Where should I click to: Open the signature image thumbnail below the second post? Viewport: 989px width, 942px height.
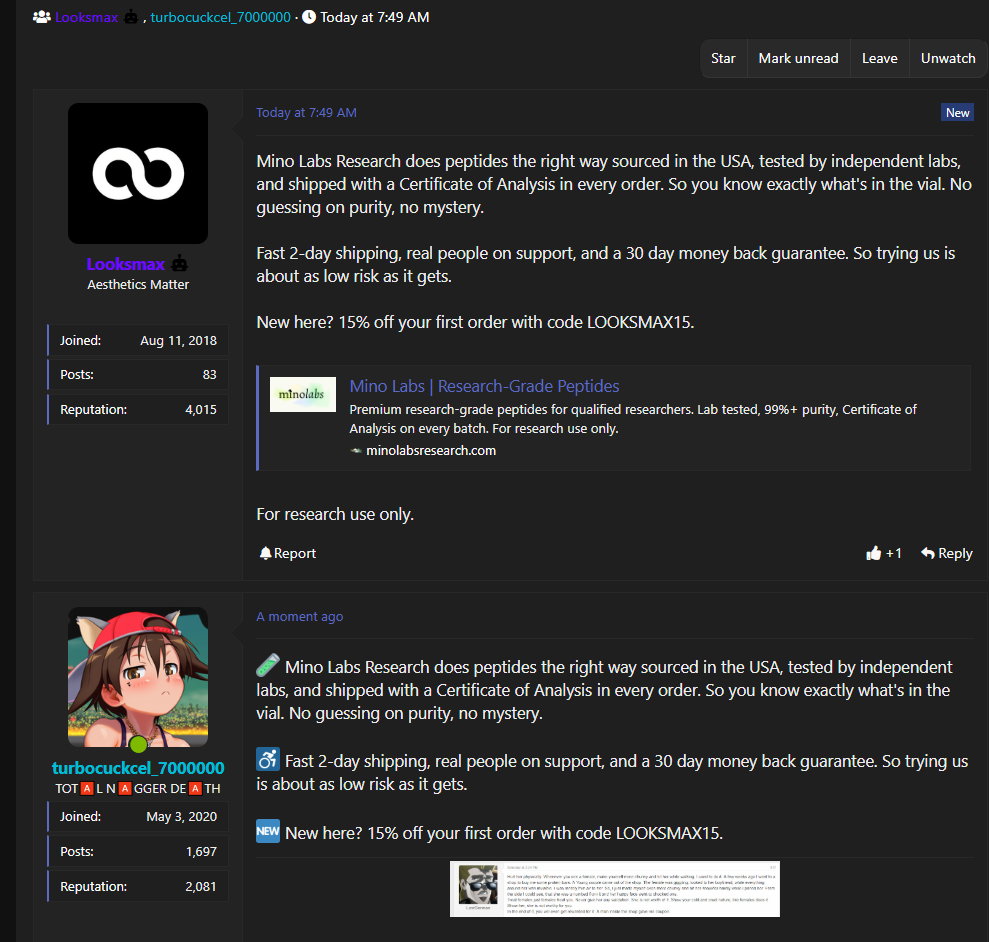click(x=614, y=888)
